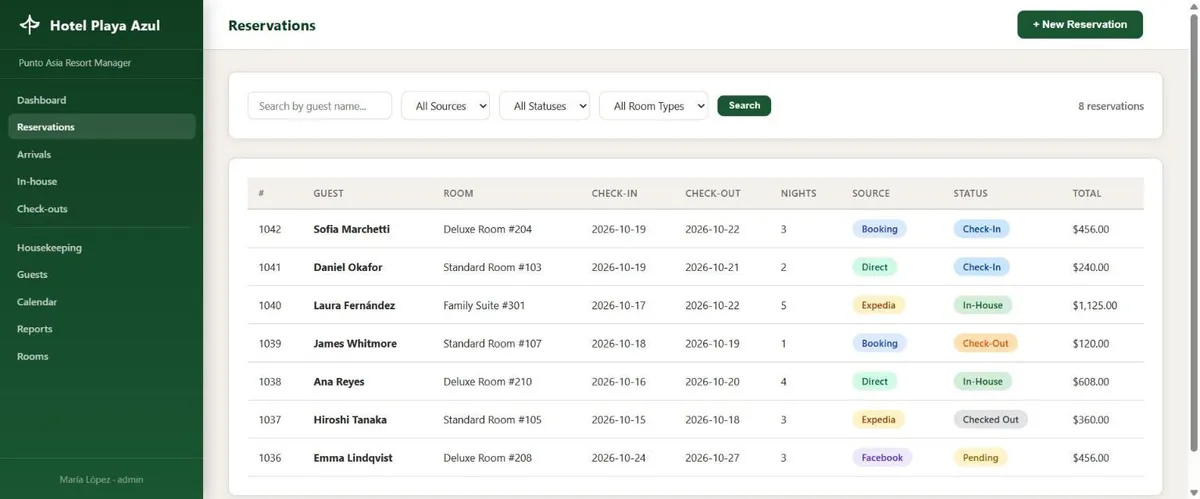Click reservation number 1042
The image size is (1200, 499).
click(x=270, y=229)
